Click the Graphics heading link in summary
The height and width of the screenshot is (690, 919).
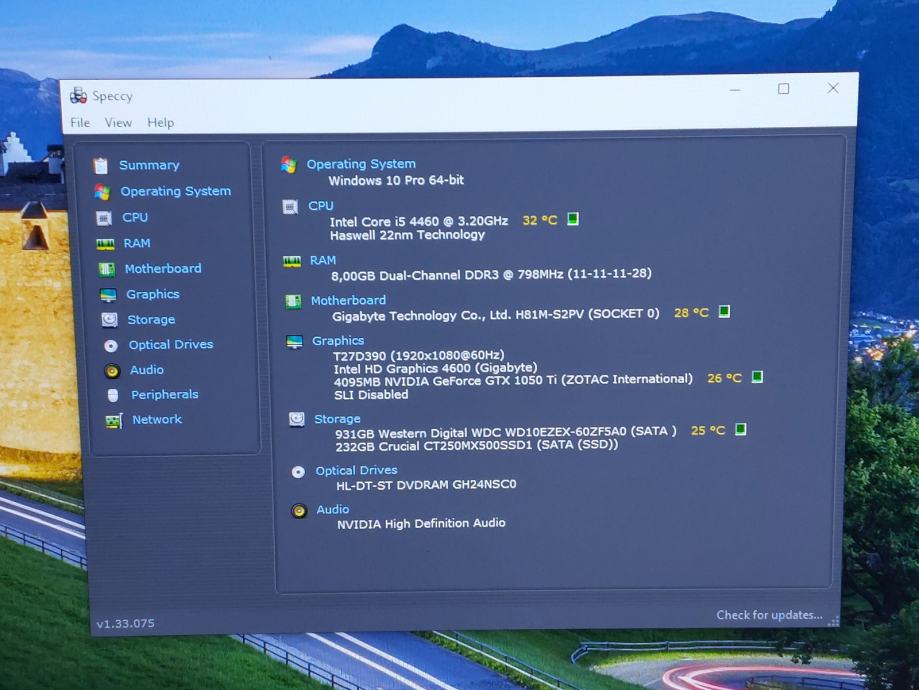tap(338, 341)
